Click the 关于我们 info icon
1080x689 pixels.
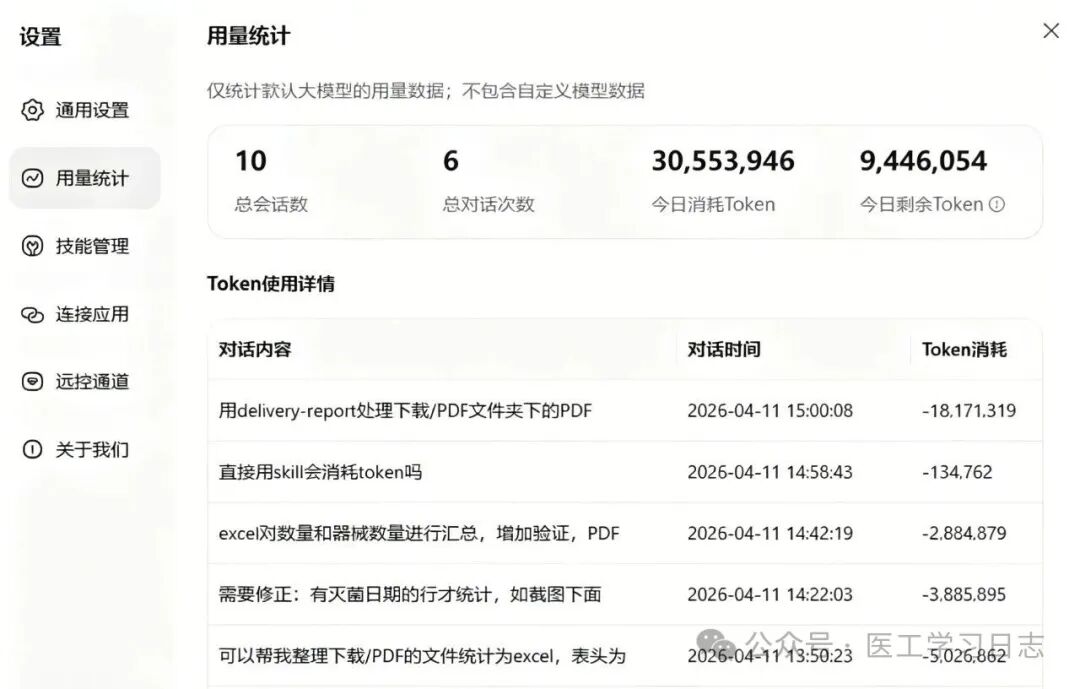click(x=33, y=450)
